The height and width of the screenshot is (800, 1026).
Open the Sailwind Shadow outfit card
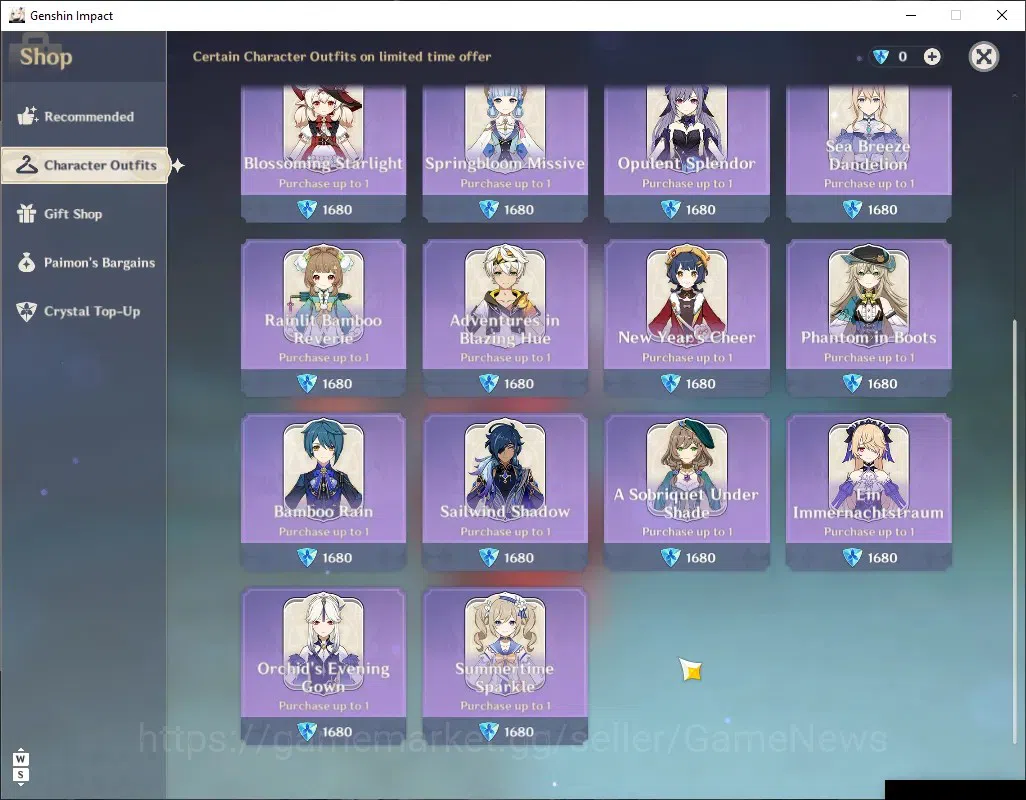(x=504, y=492)
